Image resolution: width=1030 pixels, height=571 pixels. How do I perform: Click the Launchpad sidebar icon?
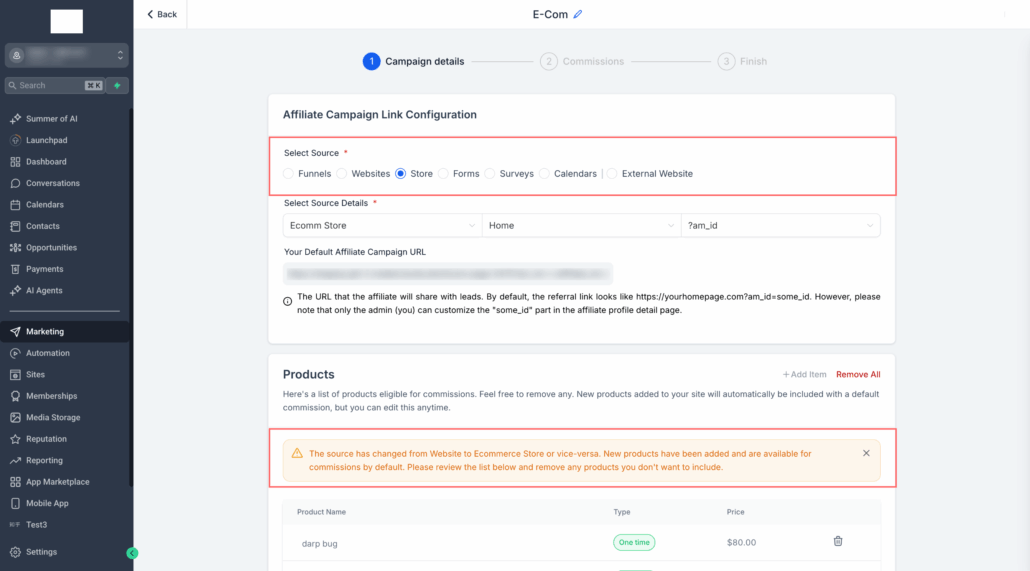15,140
